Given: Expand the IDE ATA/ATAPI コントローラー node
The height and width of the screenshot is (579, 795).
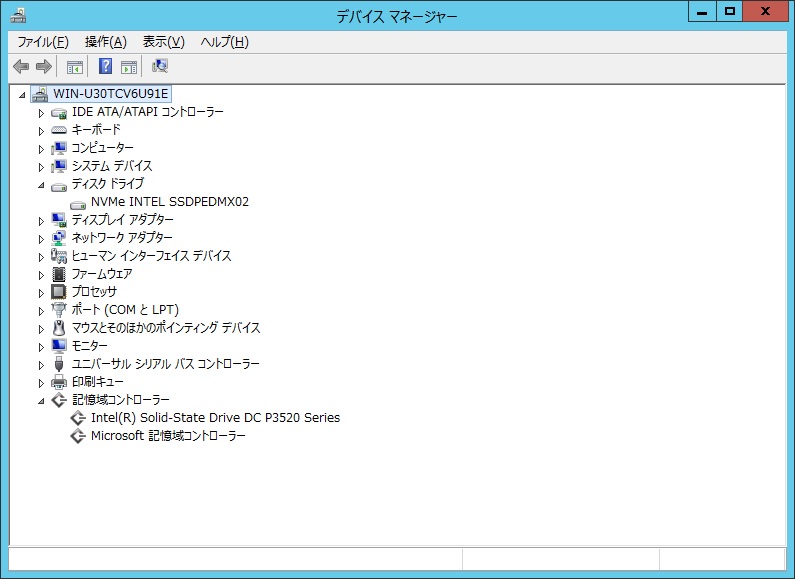Looking at the screenshot, I should [42, 113].
